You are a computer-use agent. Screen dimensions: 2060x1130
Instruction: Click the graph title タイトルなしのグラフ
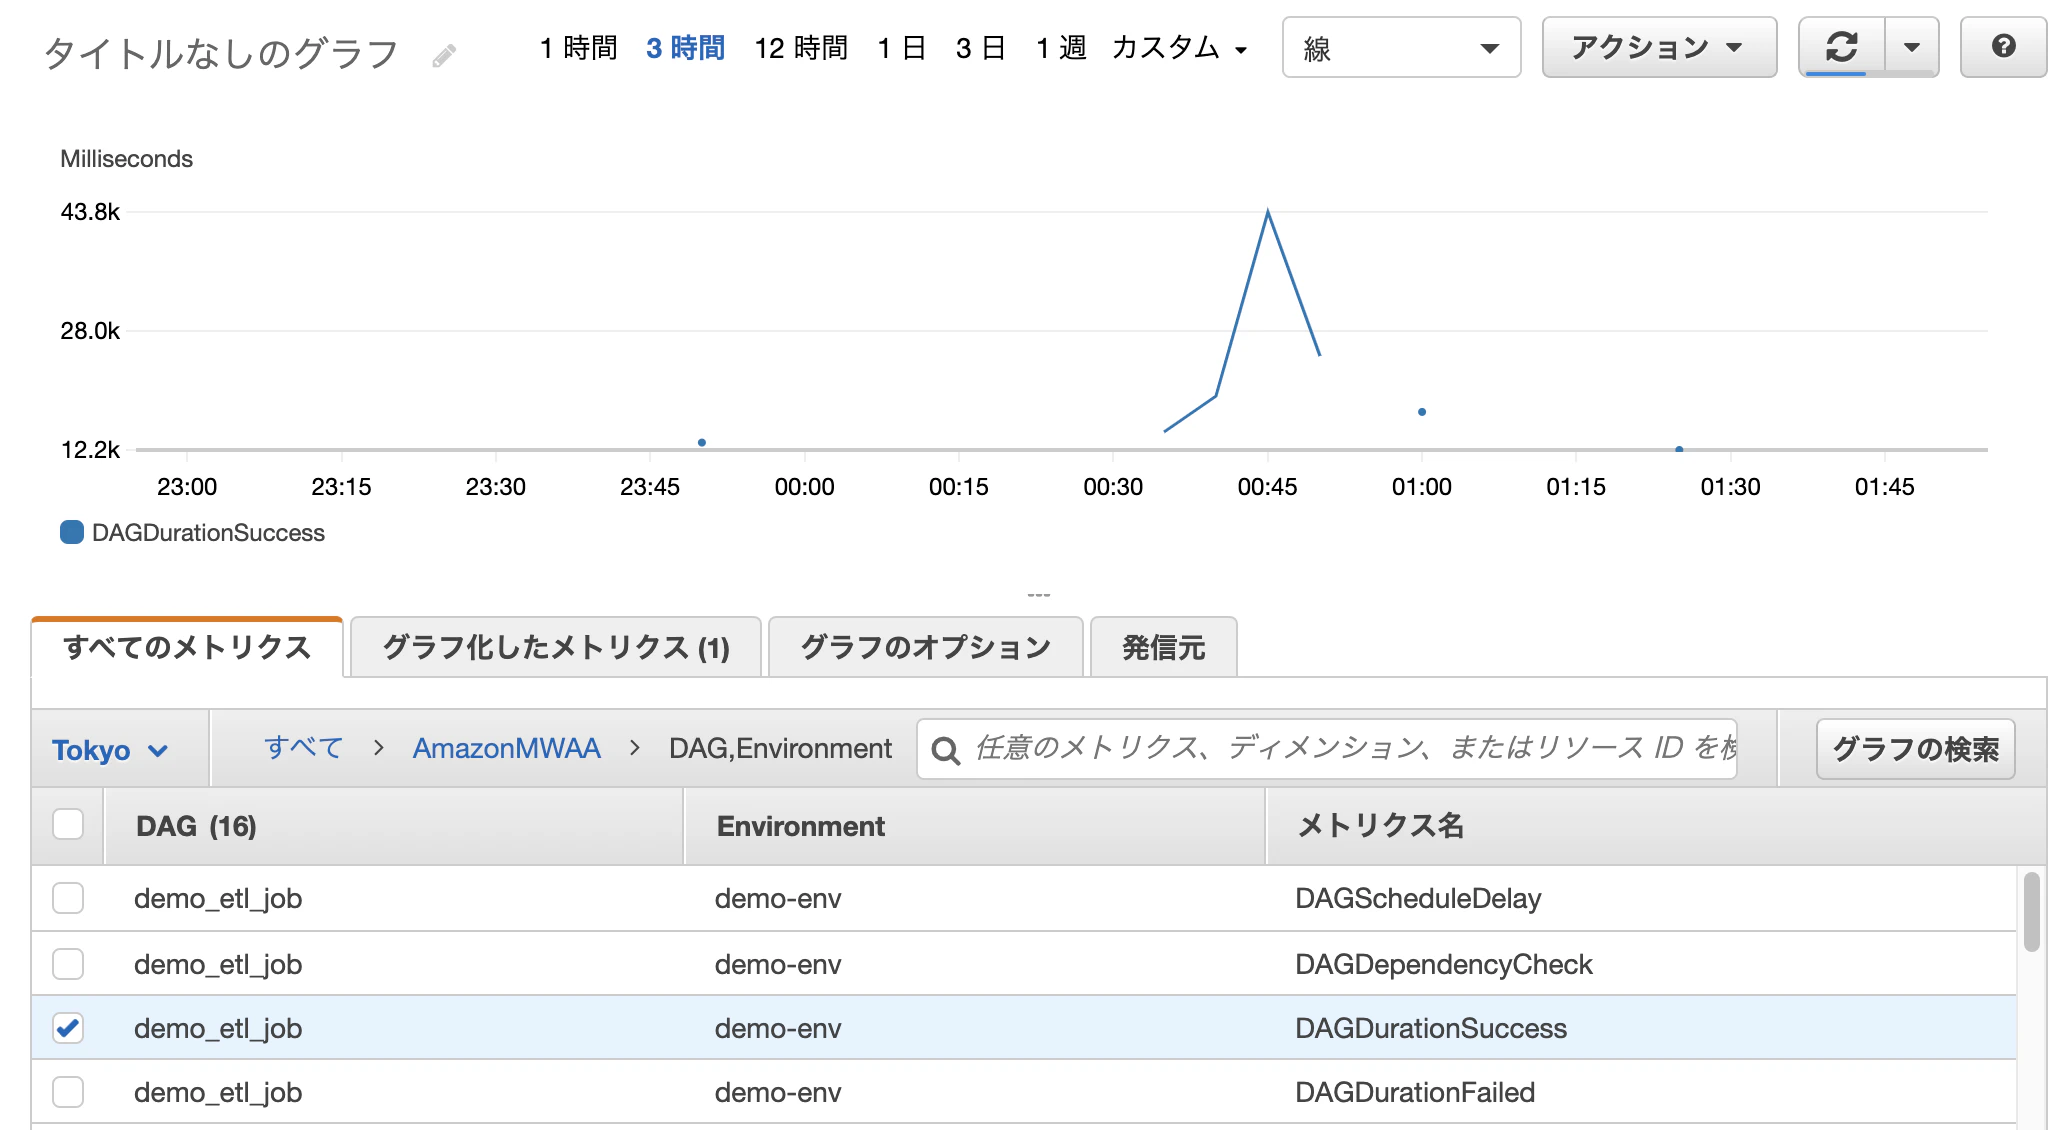tap(221, 54)
